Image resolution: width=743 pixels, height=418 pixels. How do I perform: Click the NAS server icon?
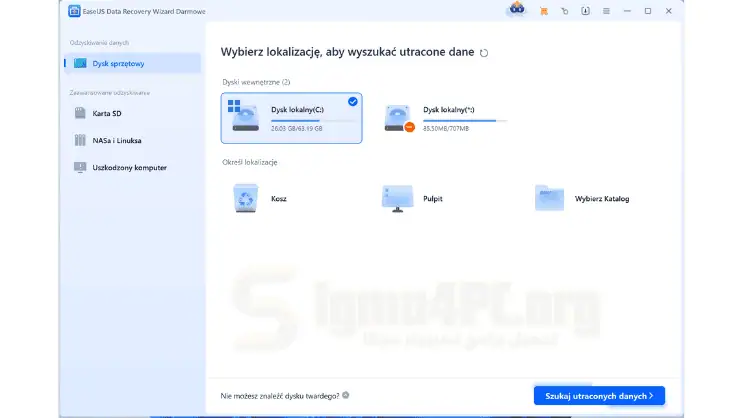pyautogui.click(x=80, y=140)
